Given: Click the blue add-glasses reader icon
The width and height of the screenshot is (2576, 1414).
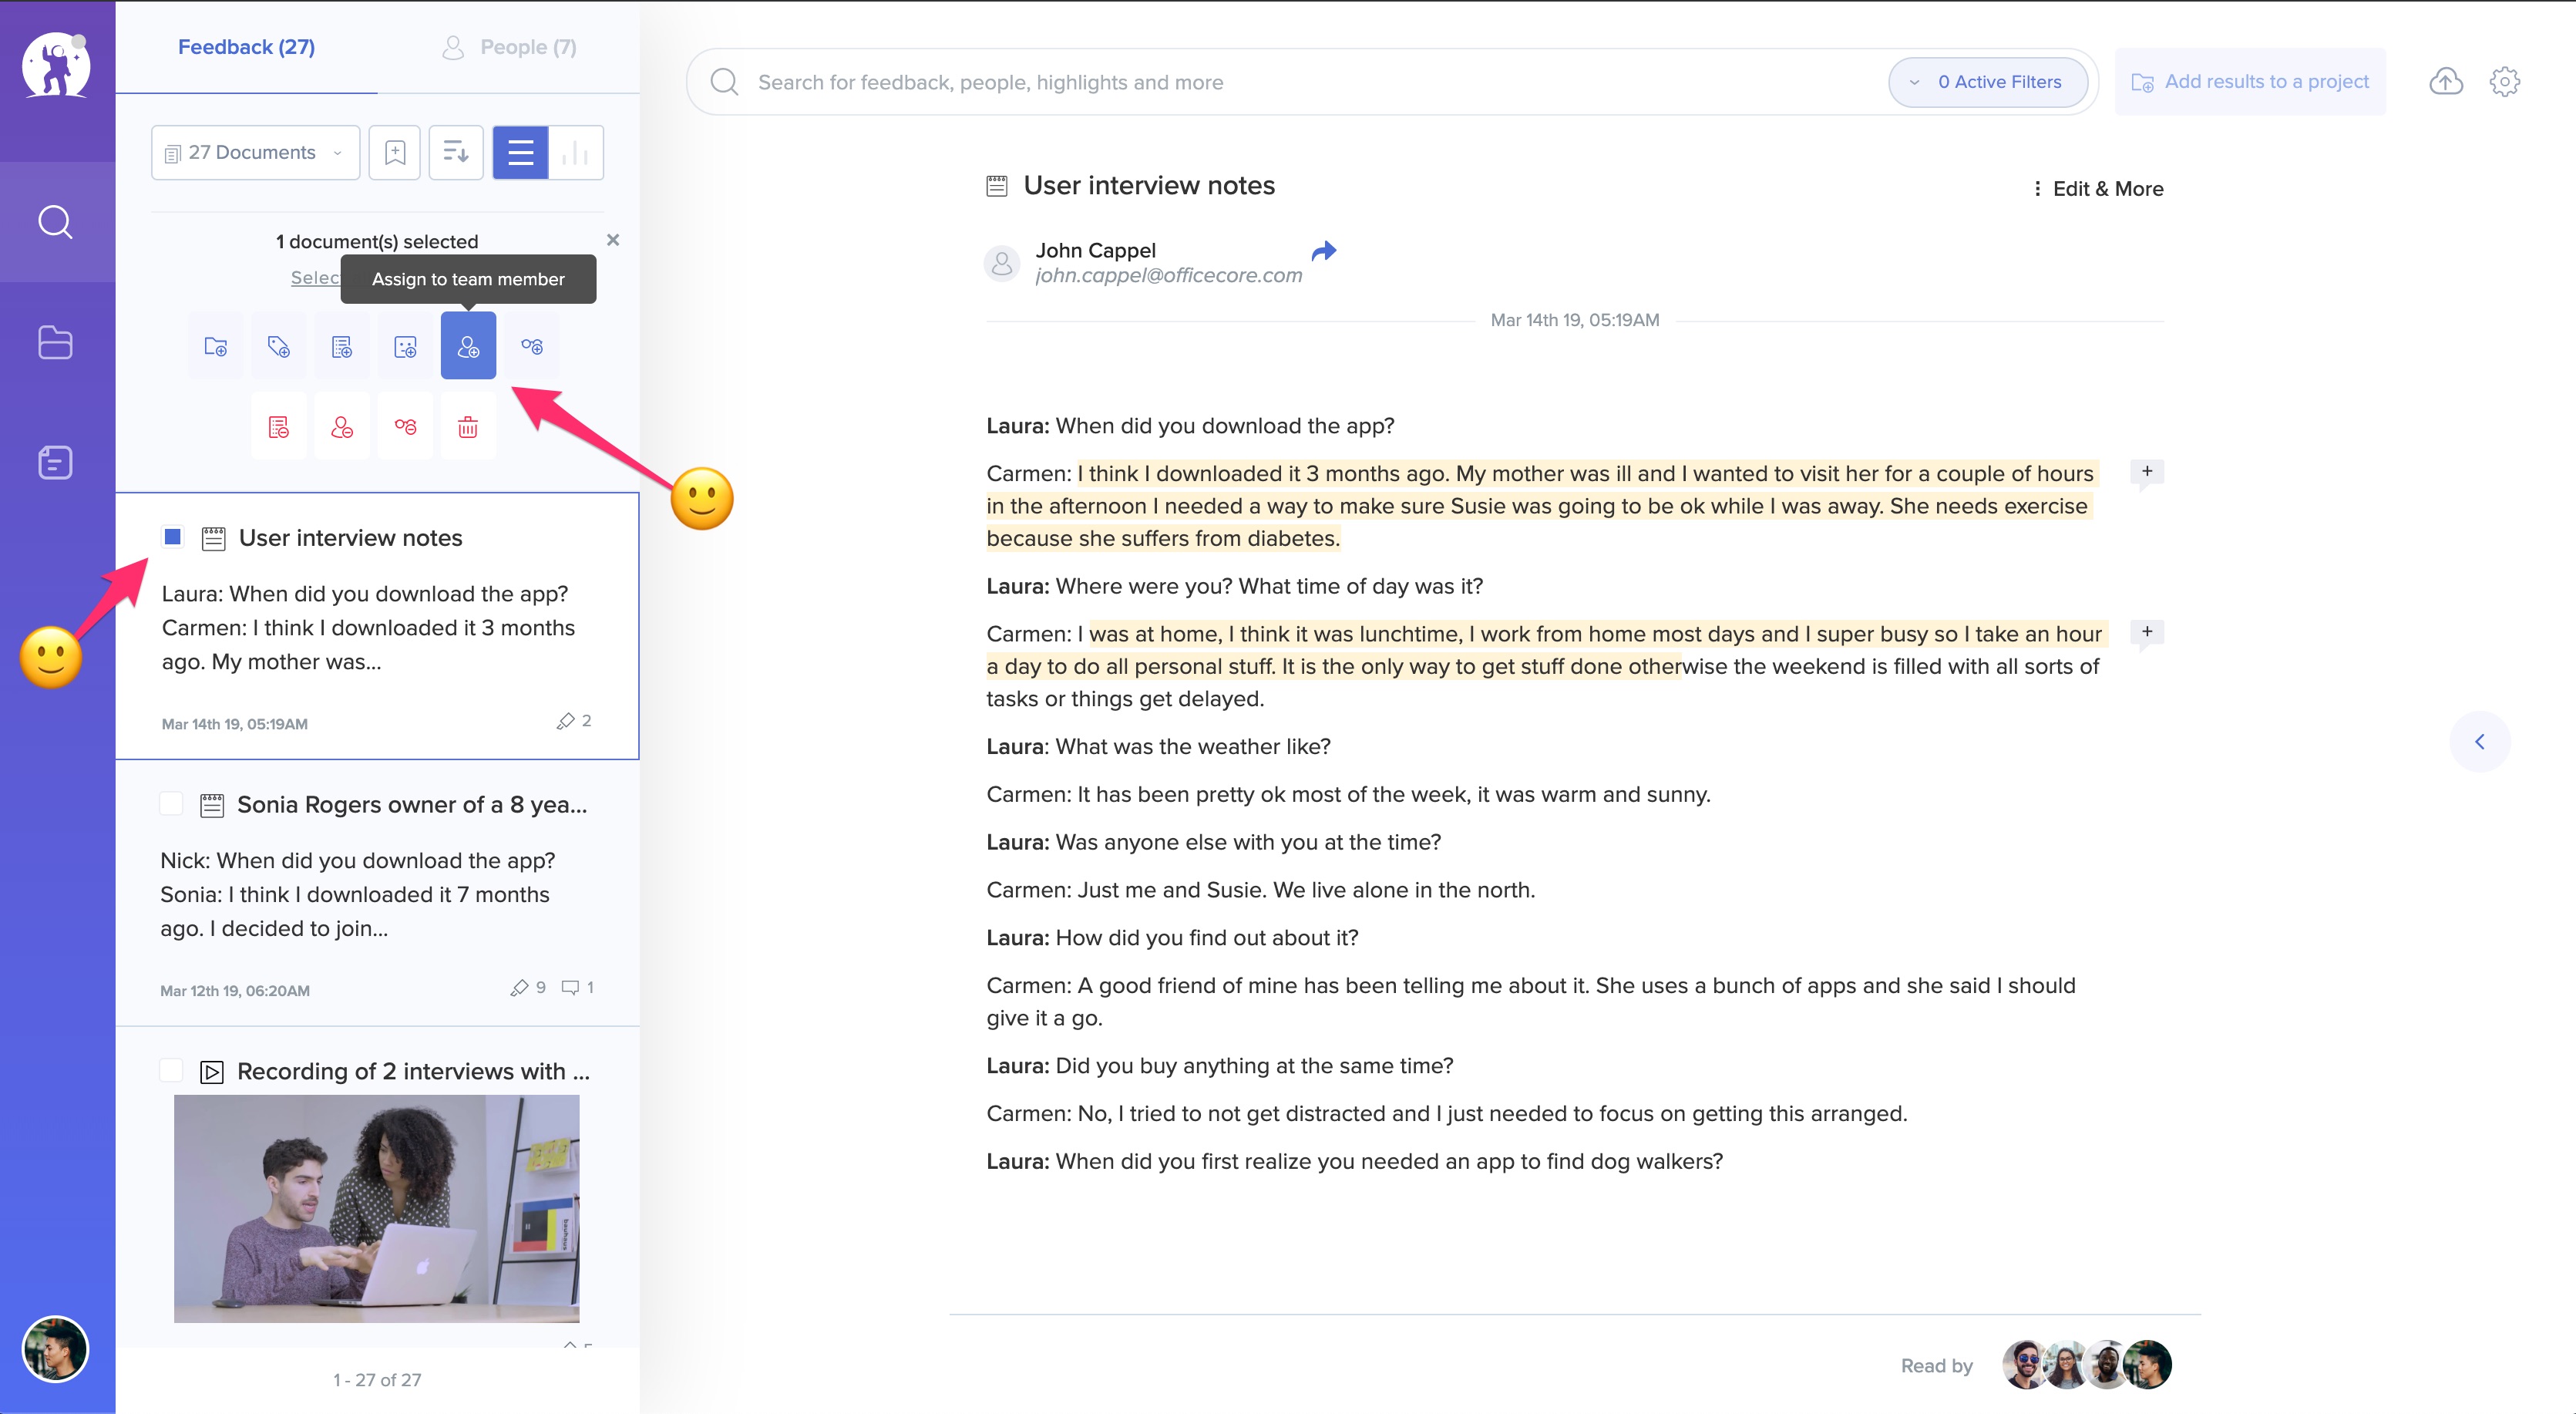Looking at the screenshot, I should point(532,346).
